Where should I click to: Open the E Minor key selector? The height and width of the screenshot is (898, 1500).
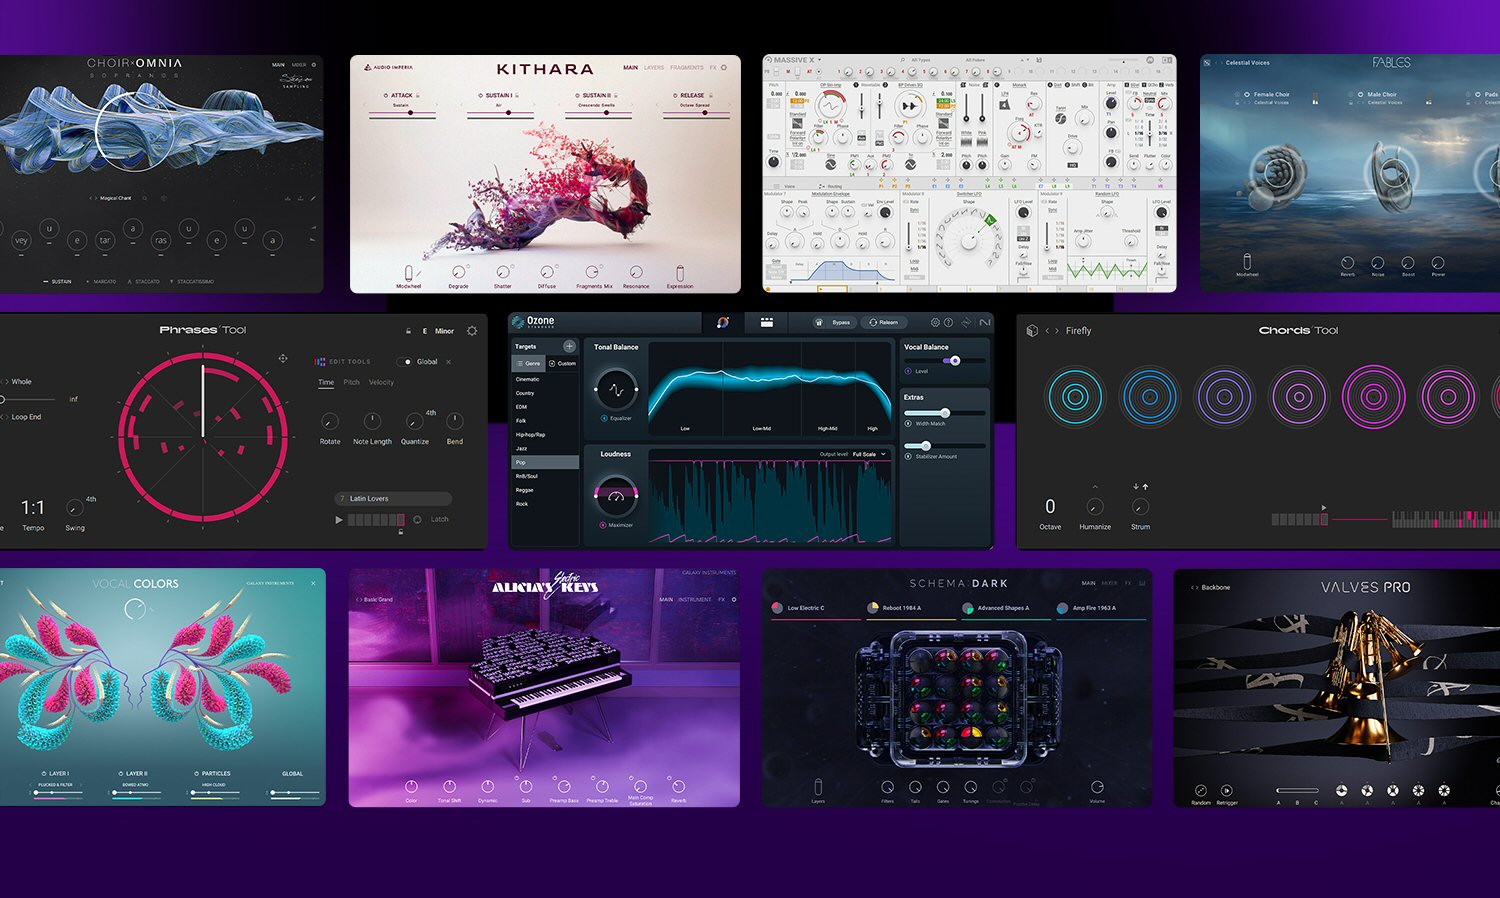[x=438, y=331]
